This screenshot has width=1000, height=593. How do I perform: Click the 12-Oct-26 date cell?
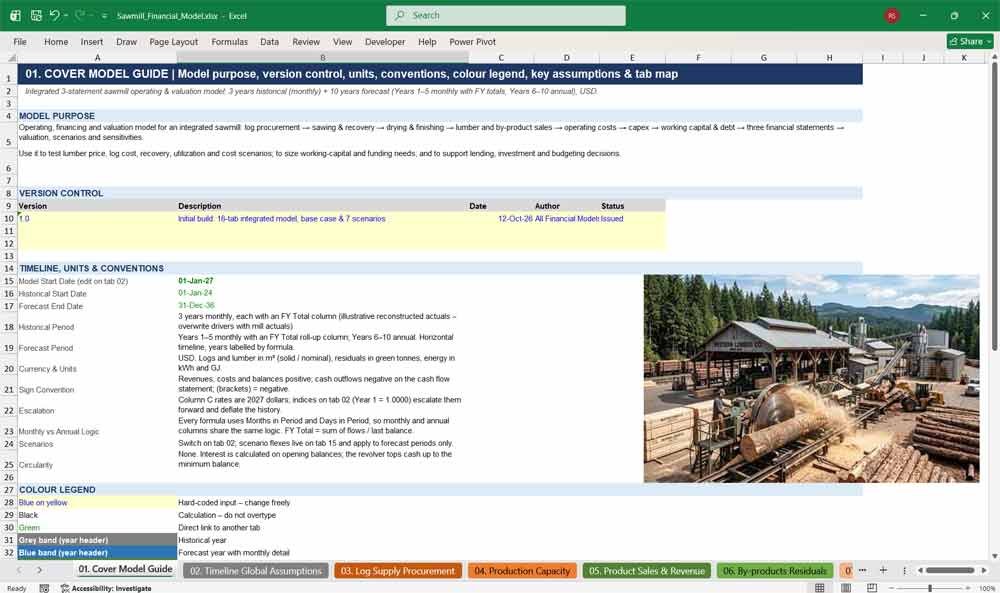pyautogui.click(x=501, y=219)
